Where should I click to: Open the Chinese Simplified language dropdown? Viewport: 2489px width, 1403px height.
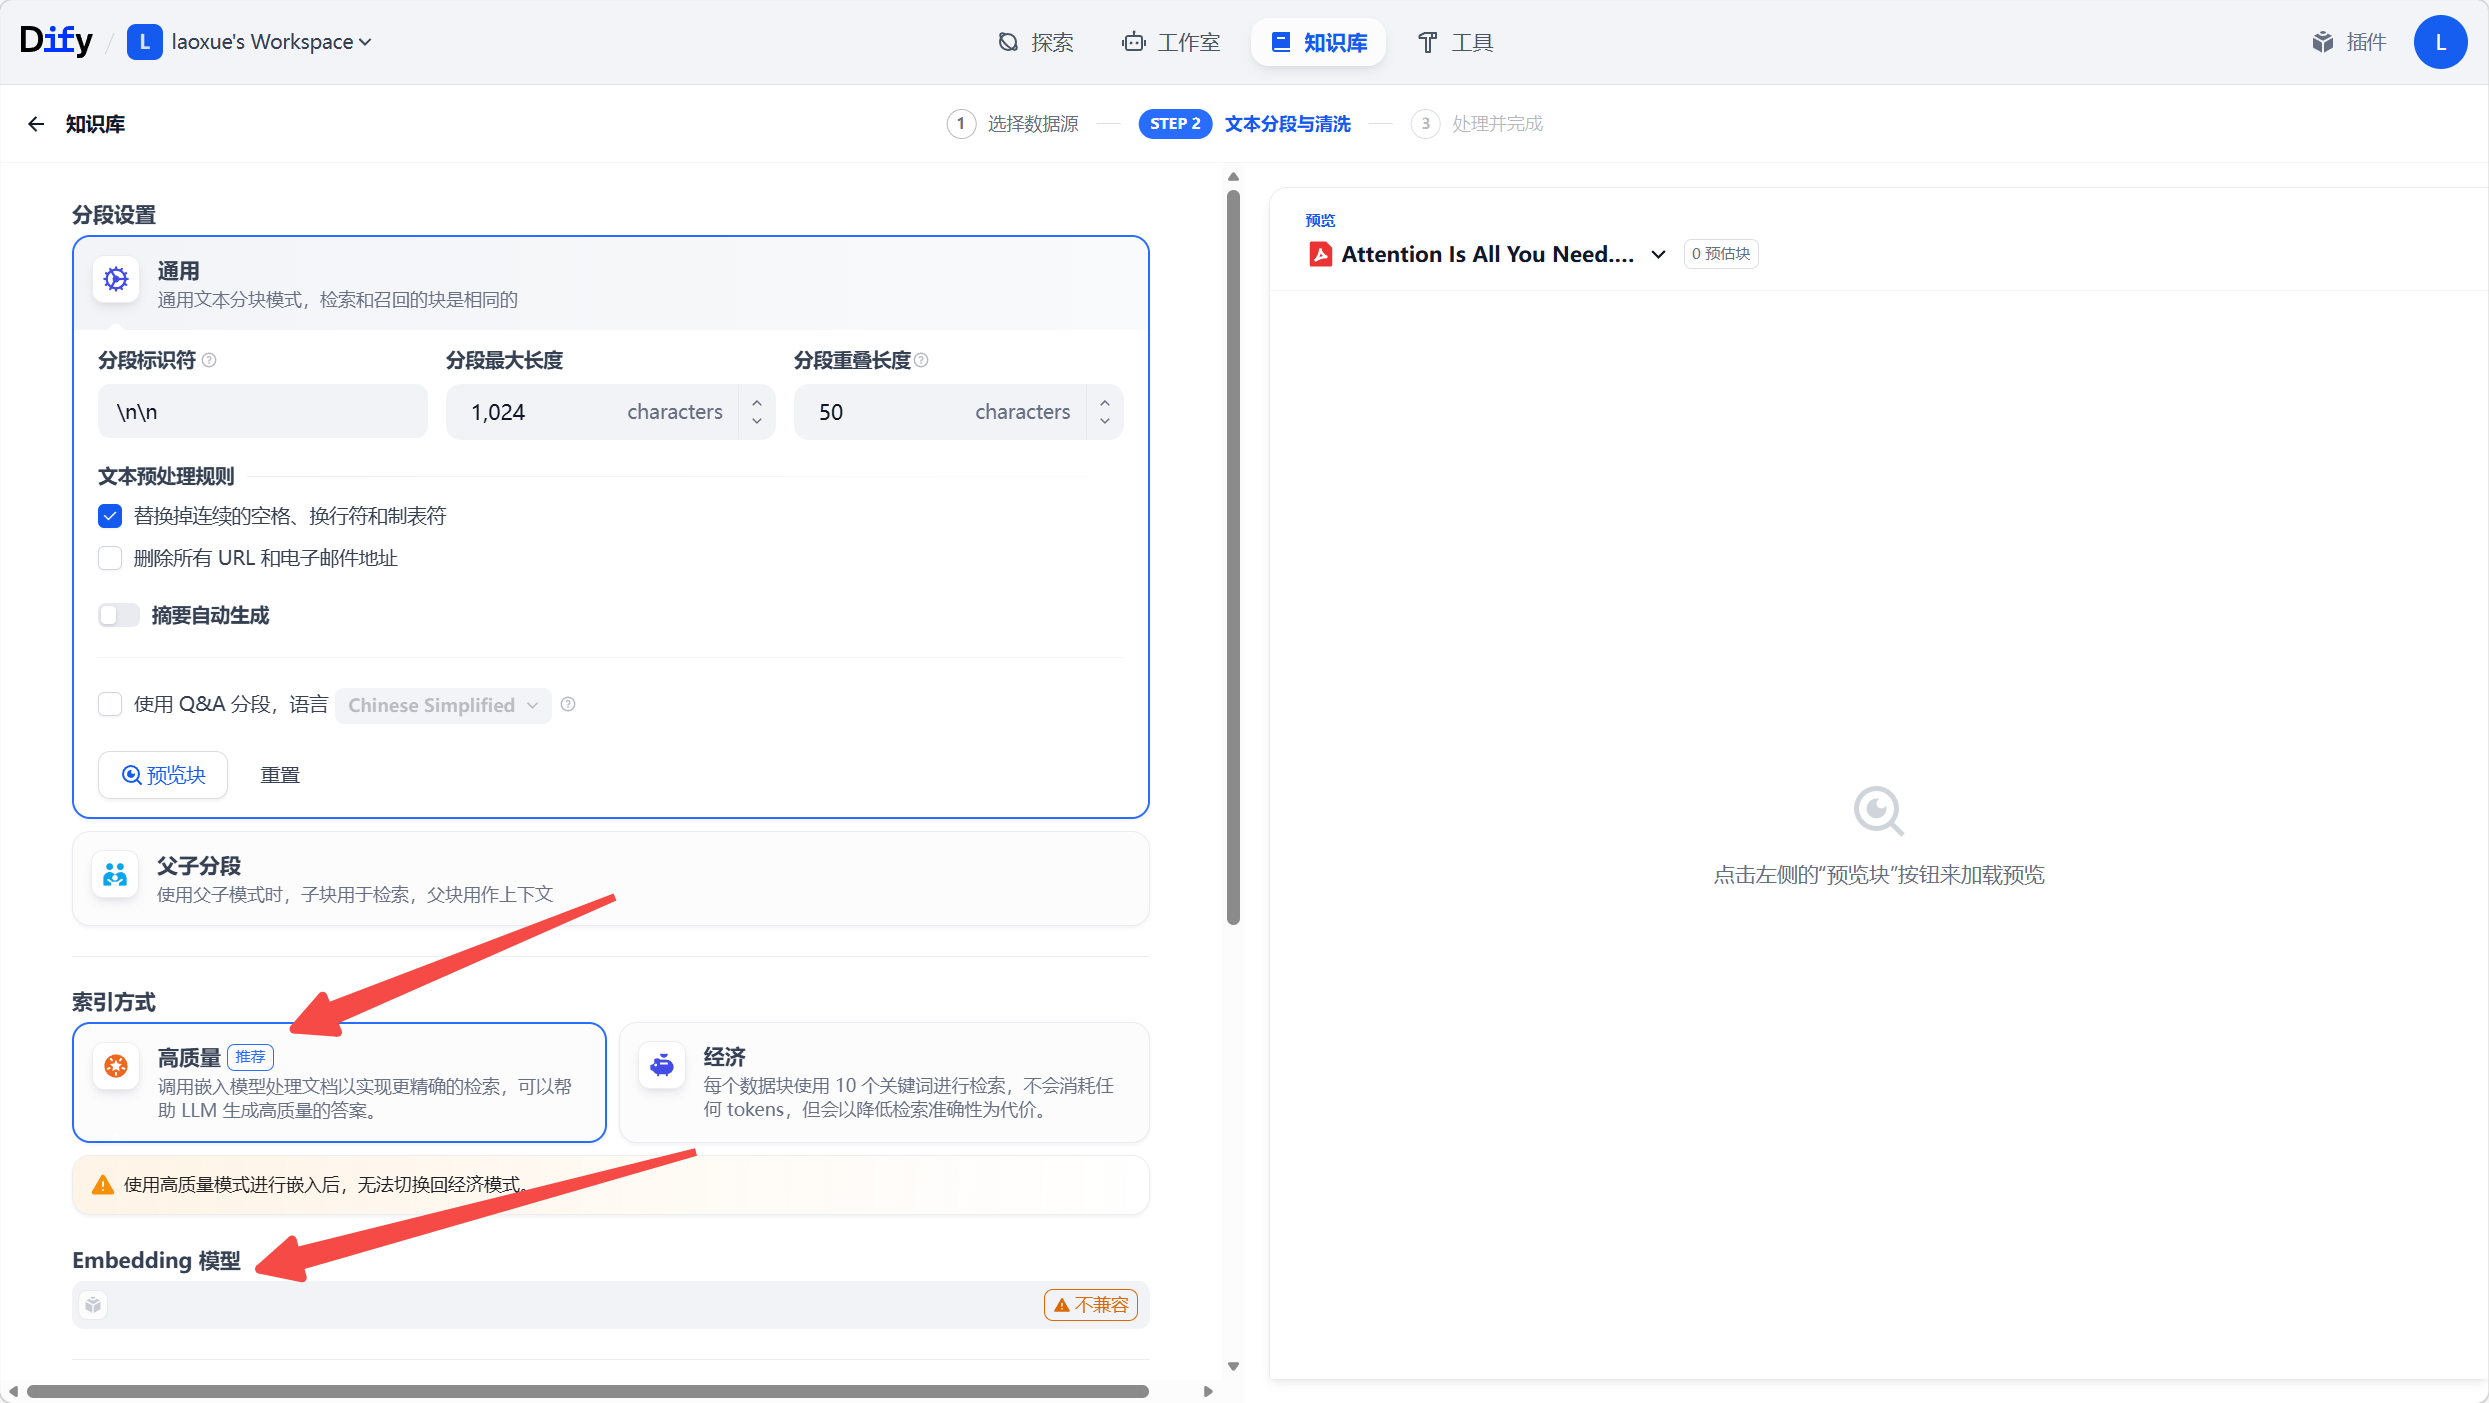click(x=442, y=705)
